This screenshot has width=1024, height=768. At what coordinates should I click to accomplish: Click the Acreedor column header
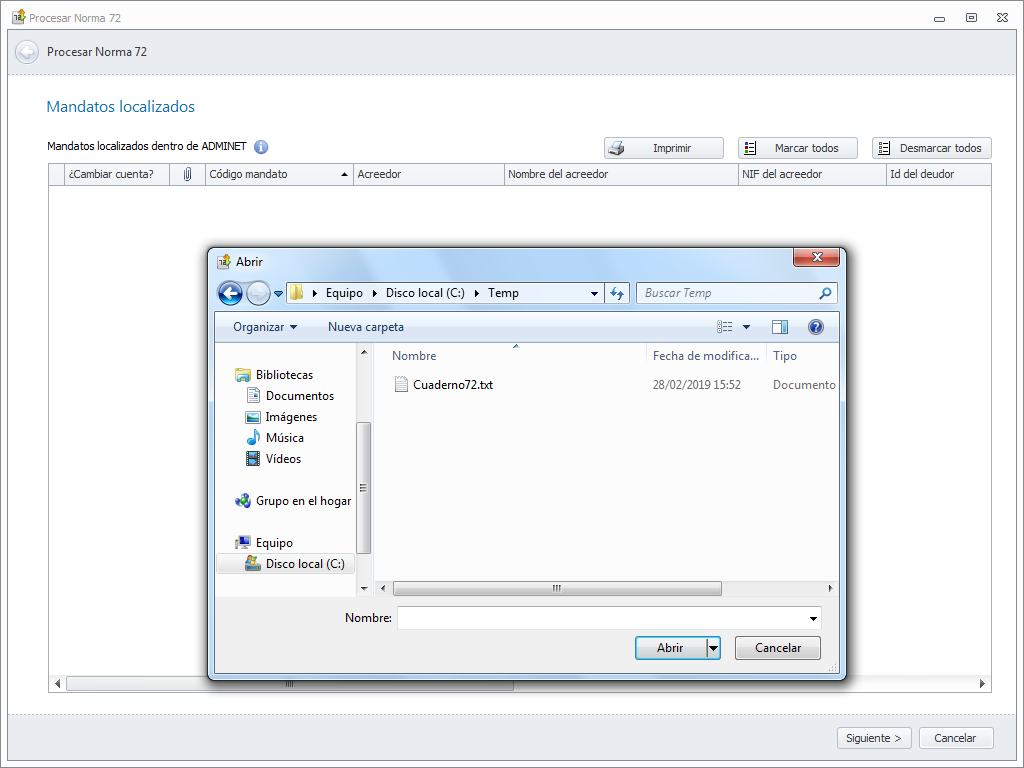(x=428, y=174)
